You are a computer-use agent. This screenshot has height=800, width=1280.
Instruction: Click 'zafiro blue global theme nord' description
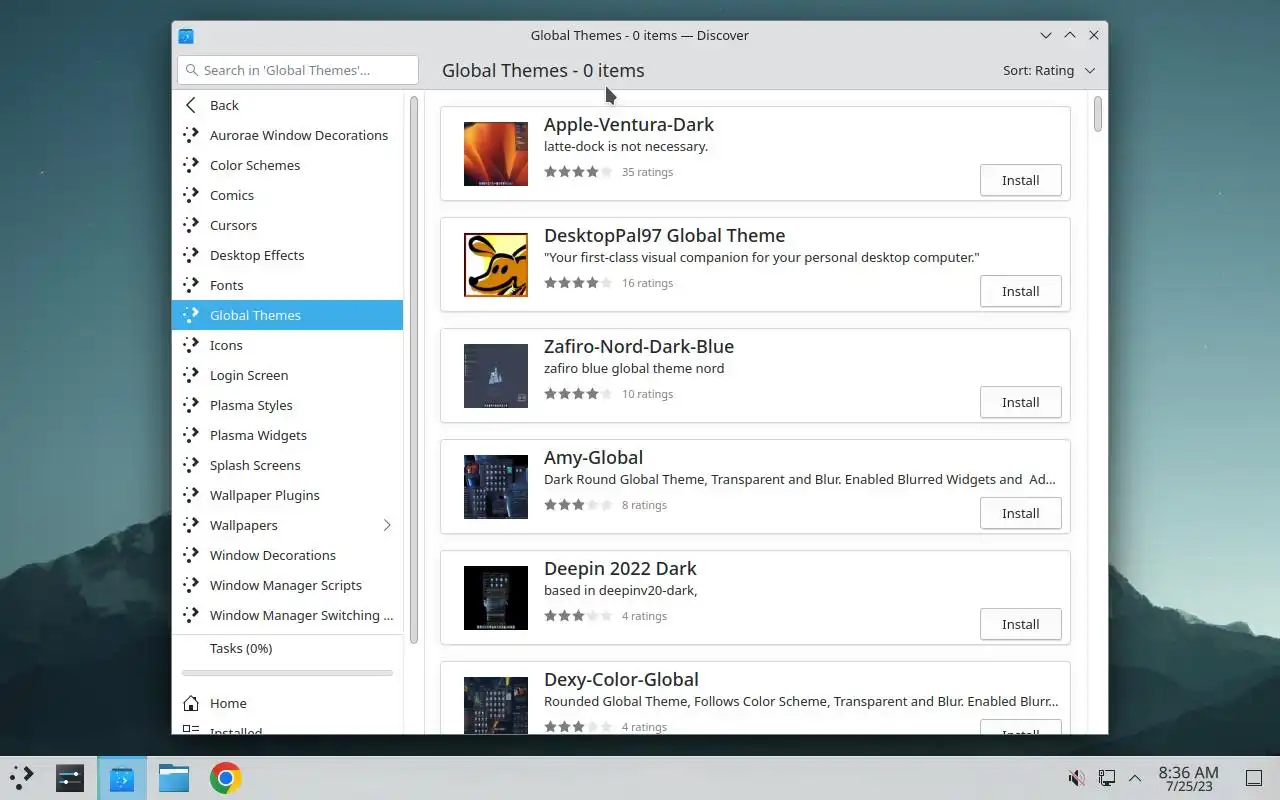click(634, 368)
